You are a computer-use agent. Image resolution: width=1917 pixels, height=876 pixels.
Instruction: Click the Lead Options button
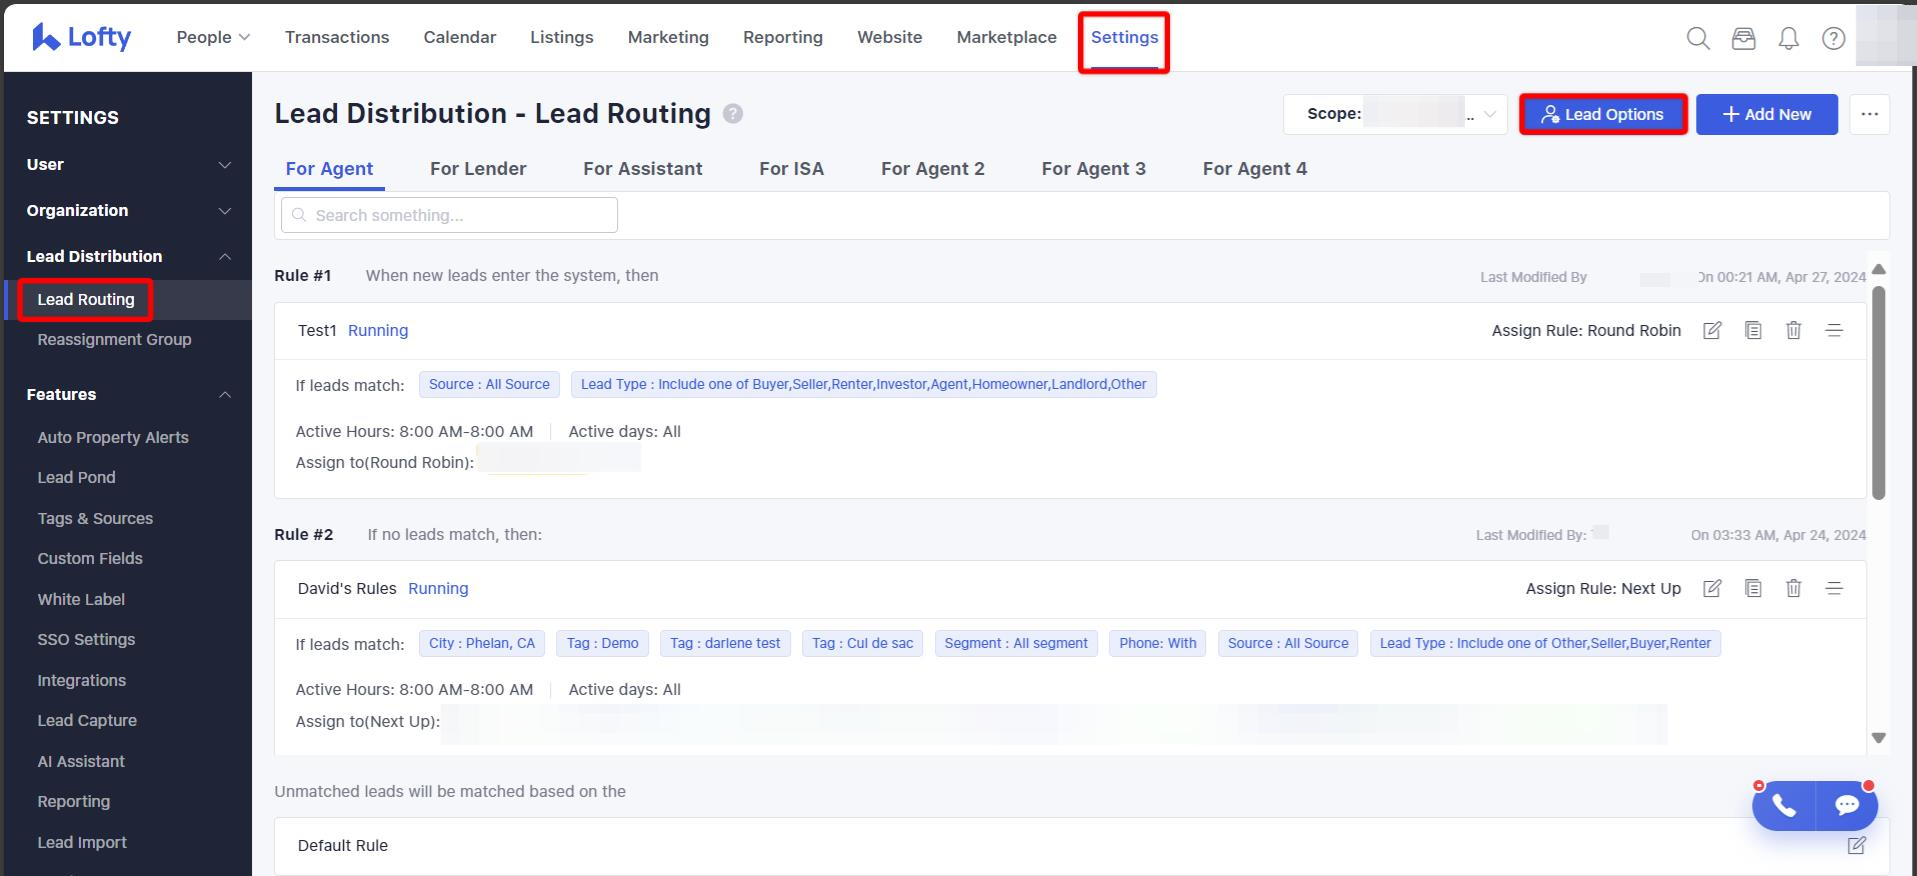pyautogui.click(x=1603, y=114)
